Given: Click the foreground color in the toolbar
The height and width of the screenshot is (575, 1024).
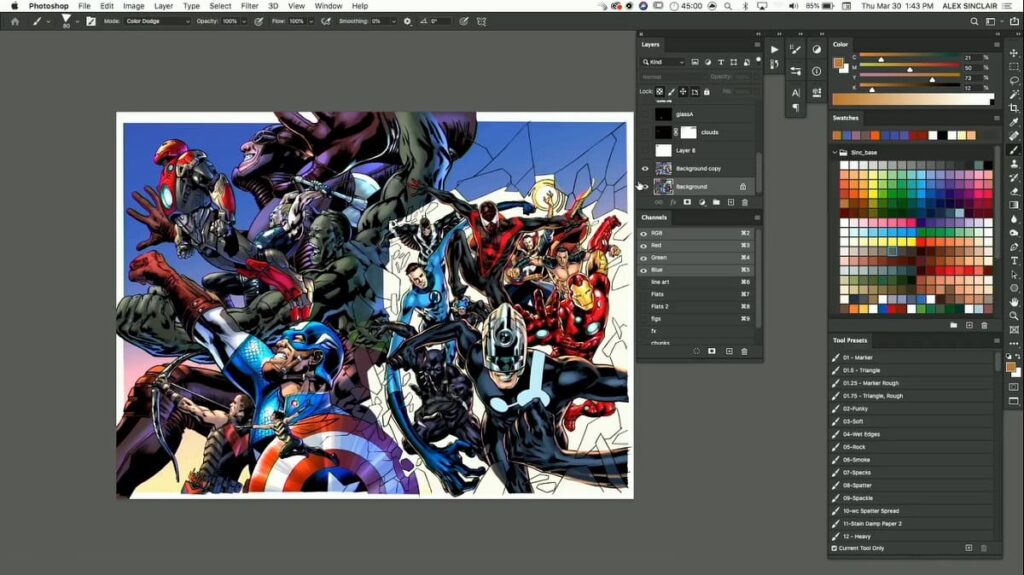Looking at the screenshot, I should (1011, 367).
